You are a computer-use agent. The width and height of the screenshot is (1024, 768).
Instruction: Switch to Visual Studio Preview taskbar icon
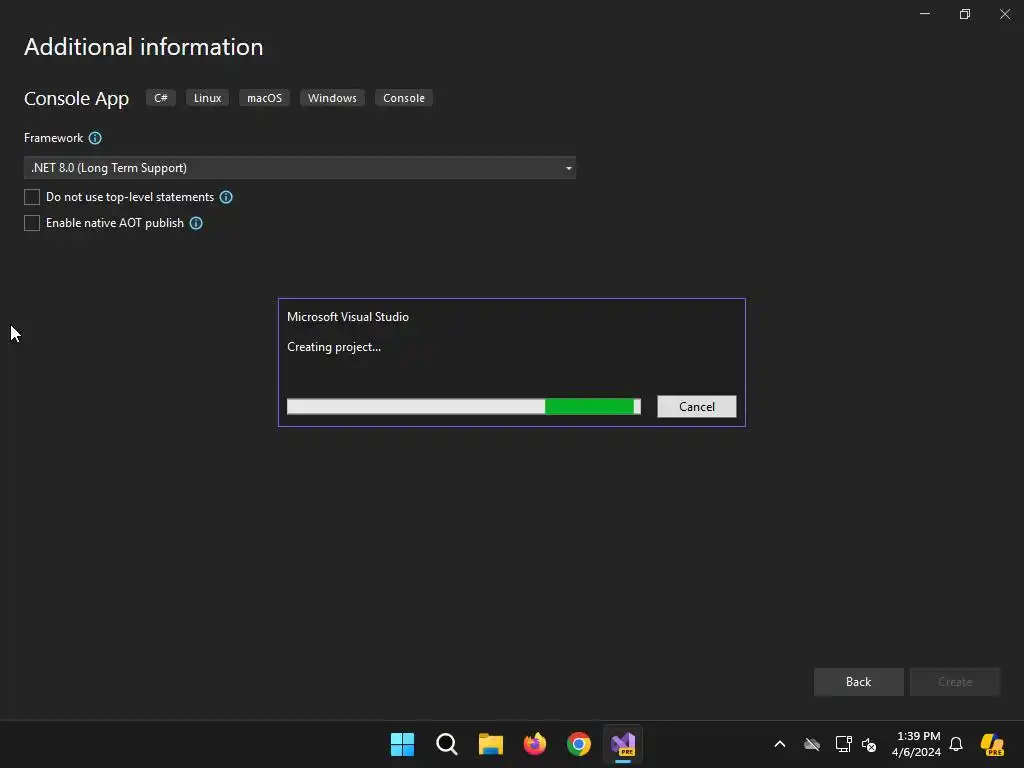point(623,744)
